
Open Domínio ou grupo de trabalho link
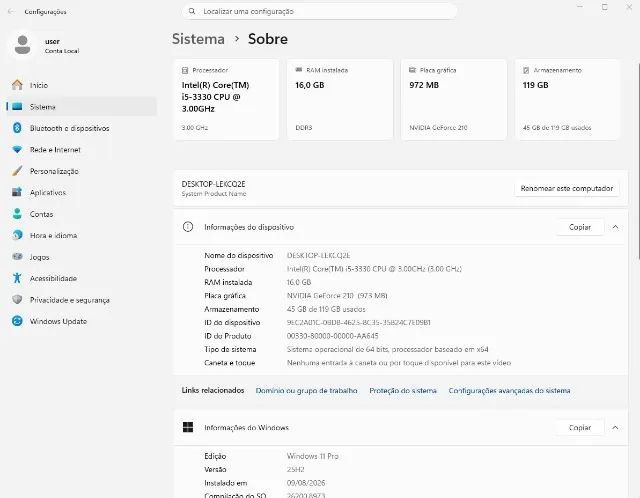click(x=307, y=391)
